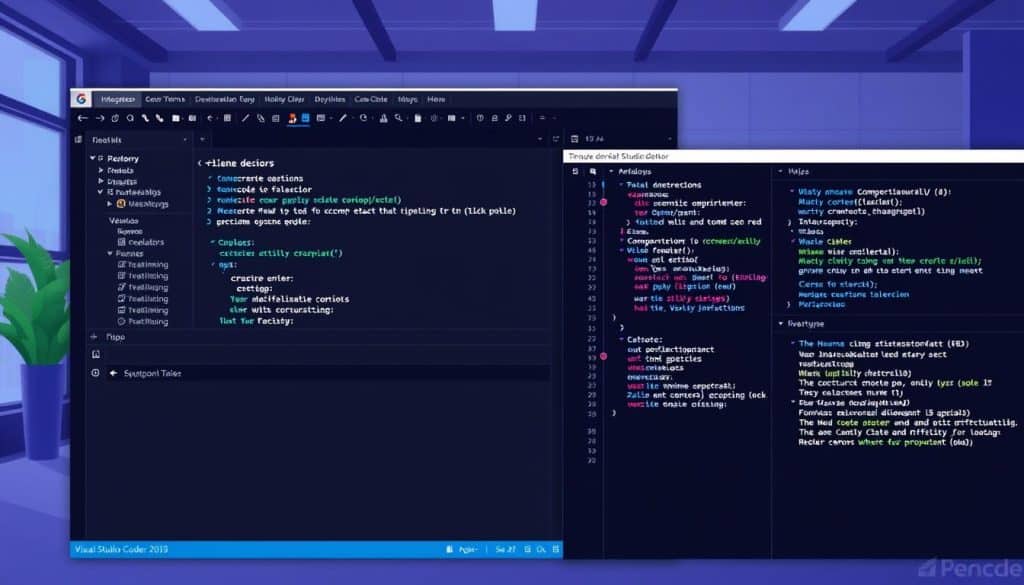1024x585 pixels.
Task: Click the back chevron before 'Hlene deciors'
Action: [x=200, y=163]
